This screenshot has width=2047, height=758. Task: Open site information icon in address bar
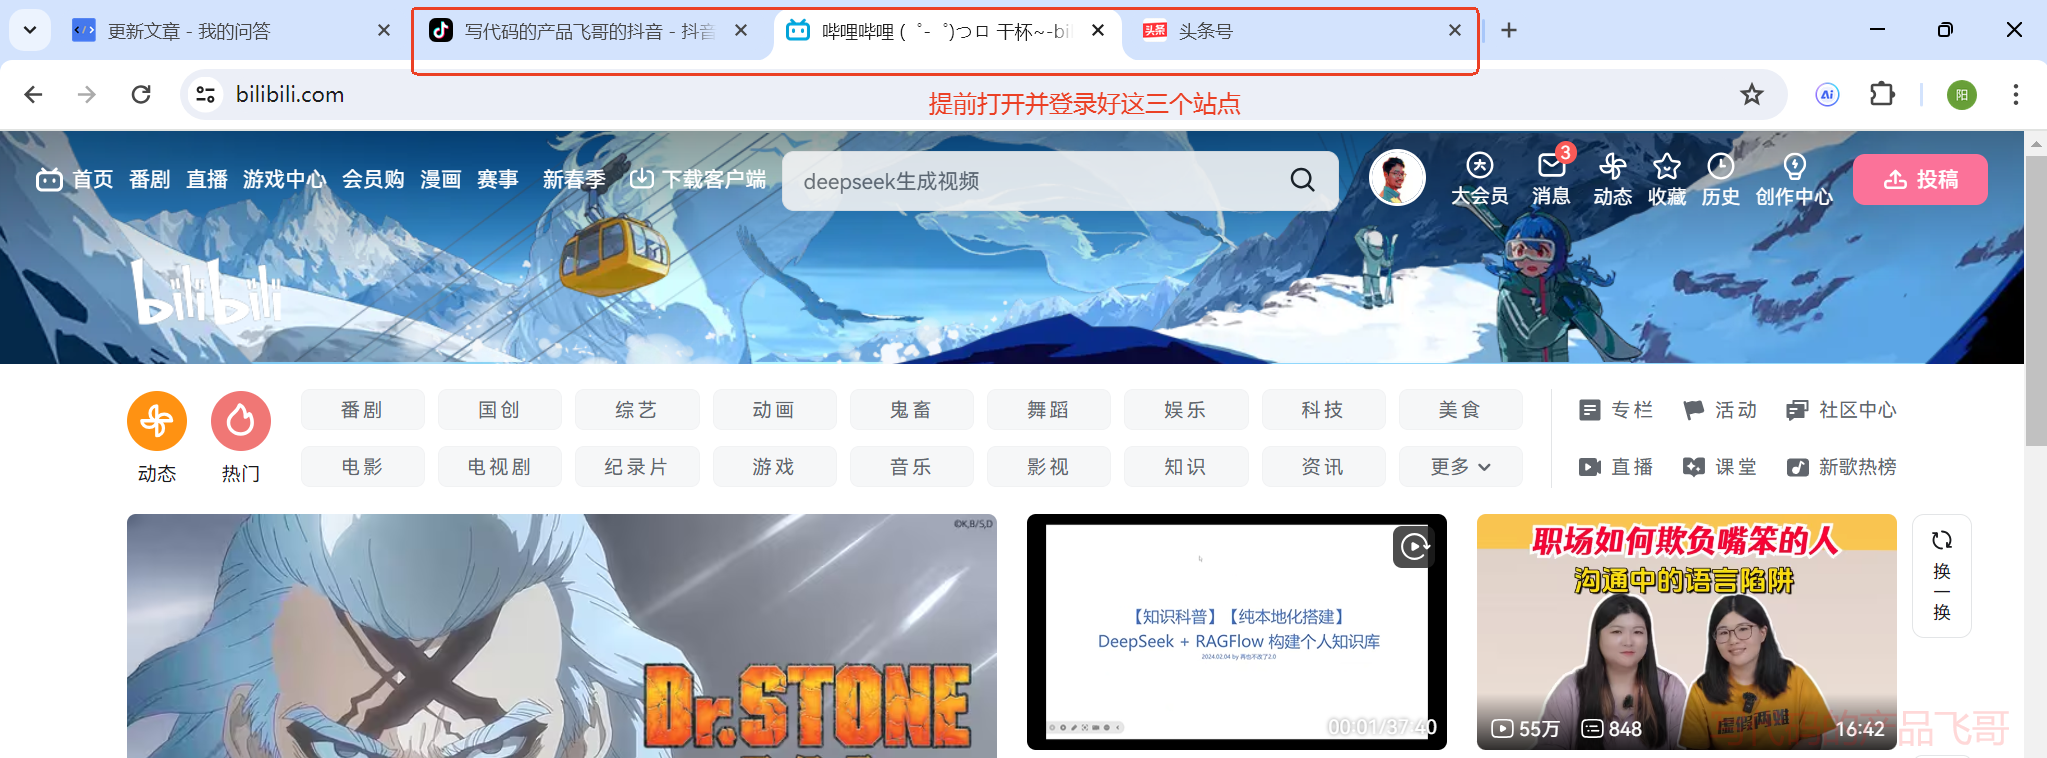[x=205, y=94]
